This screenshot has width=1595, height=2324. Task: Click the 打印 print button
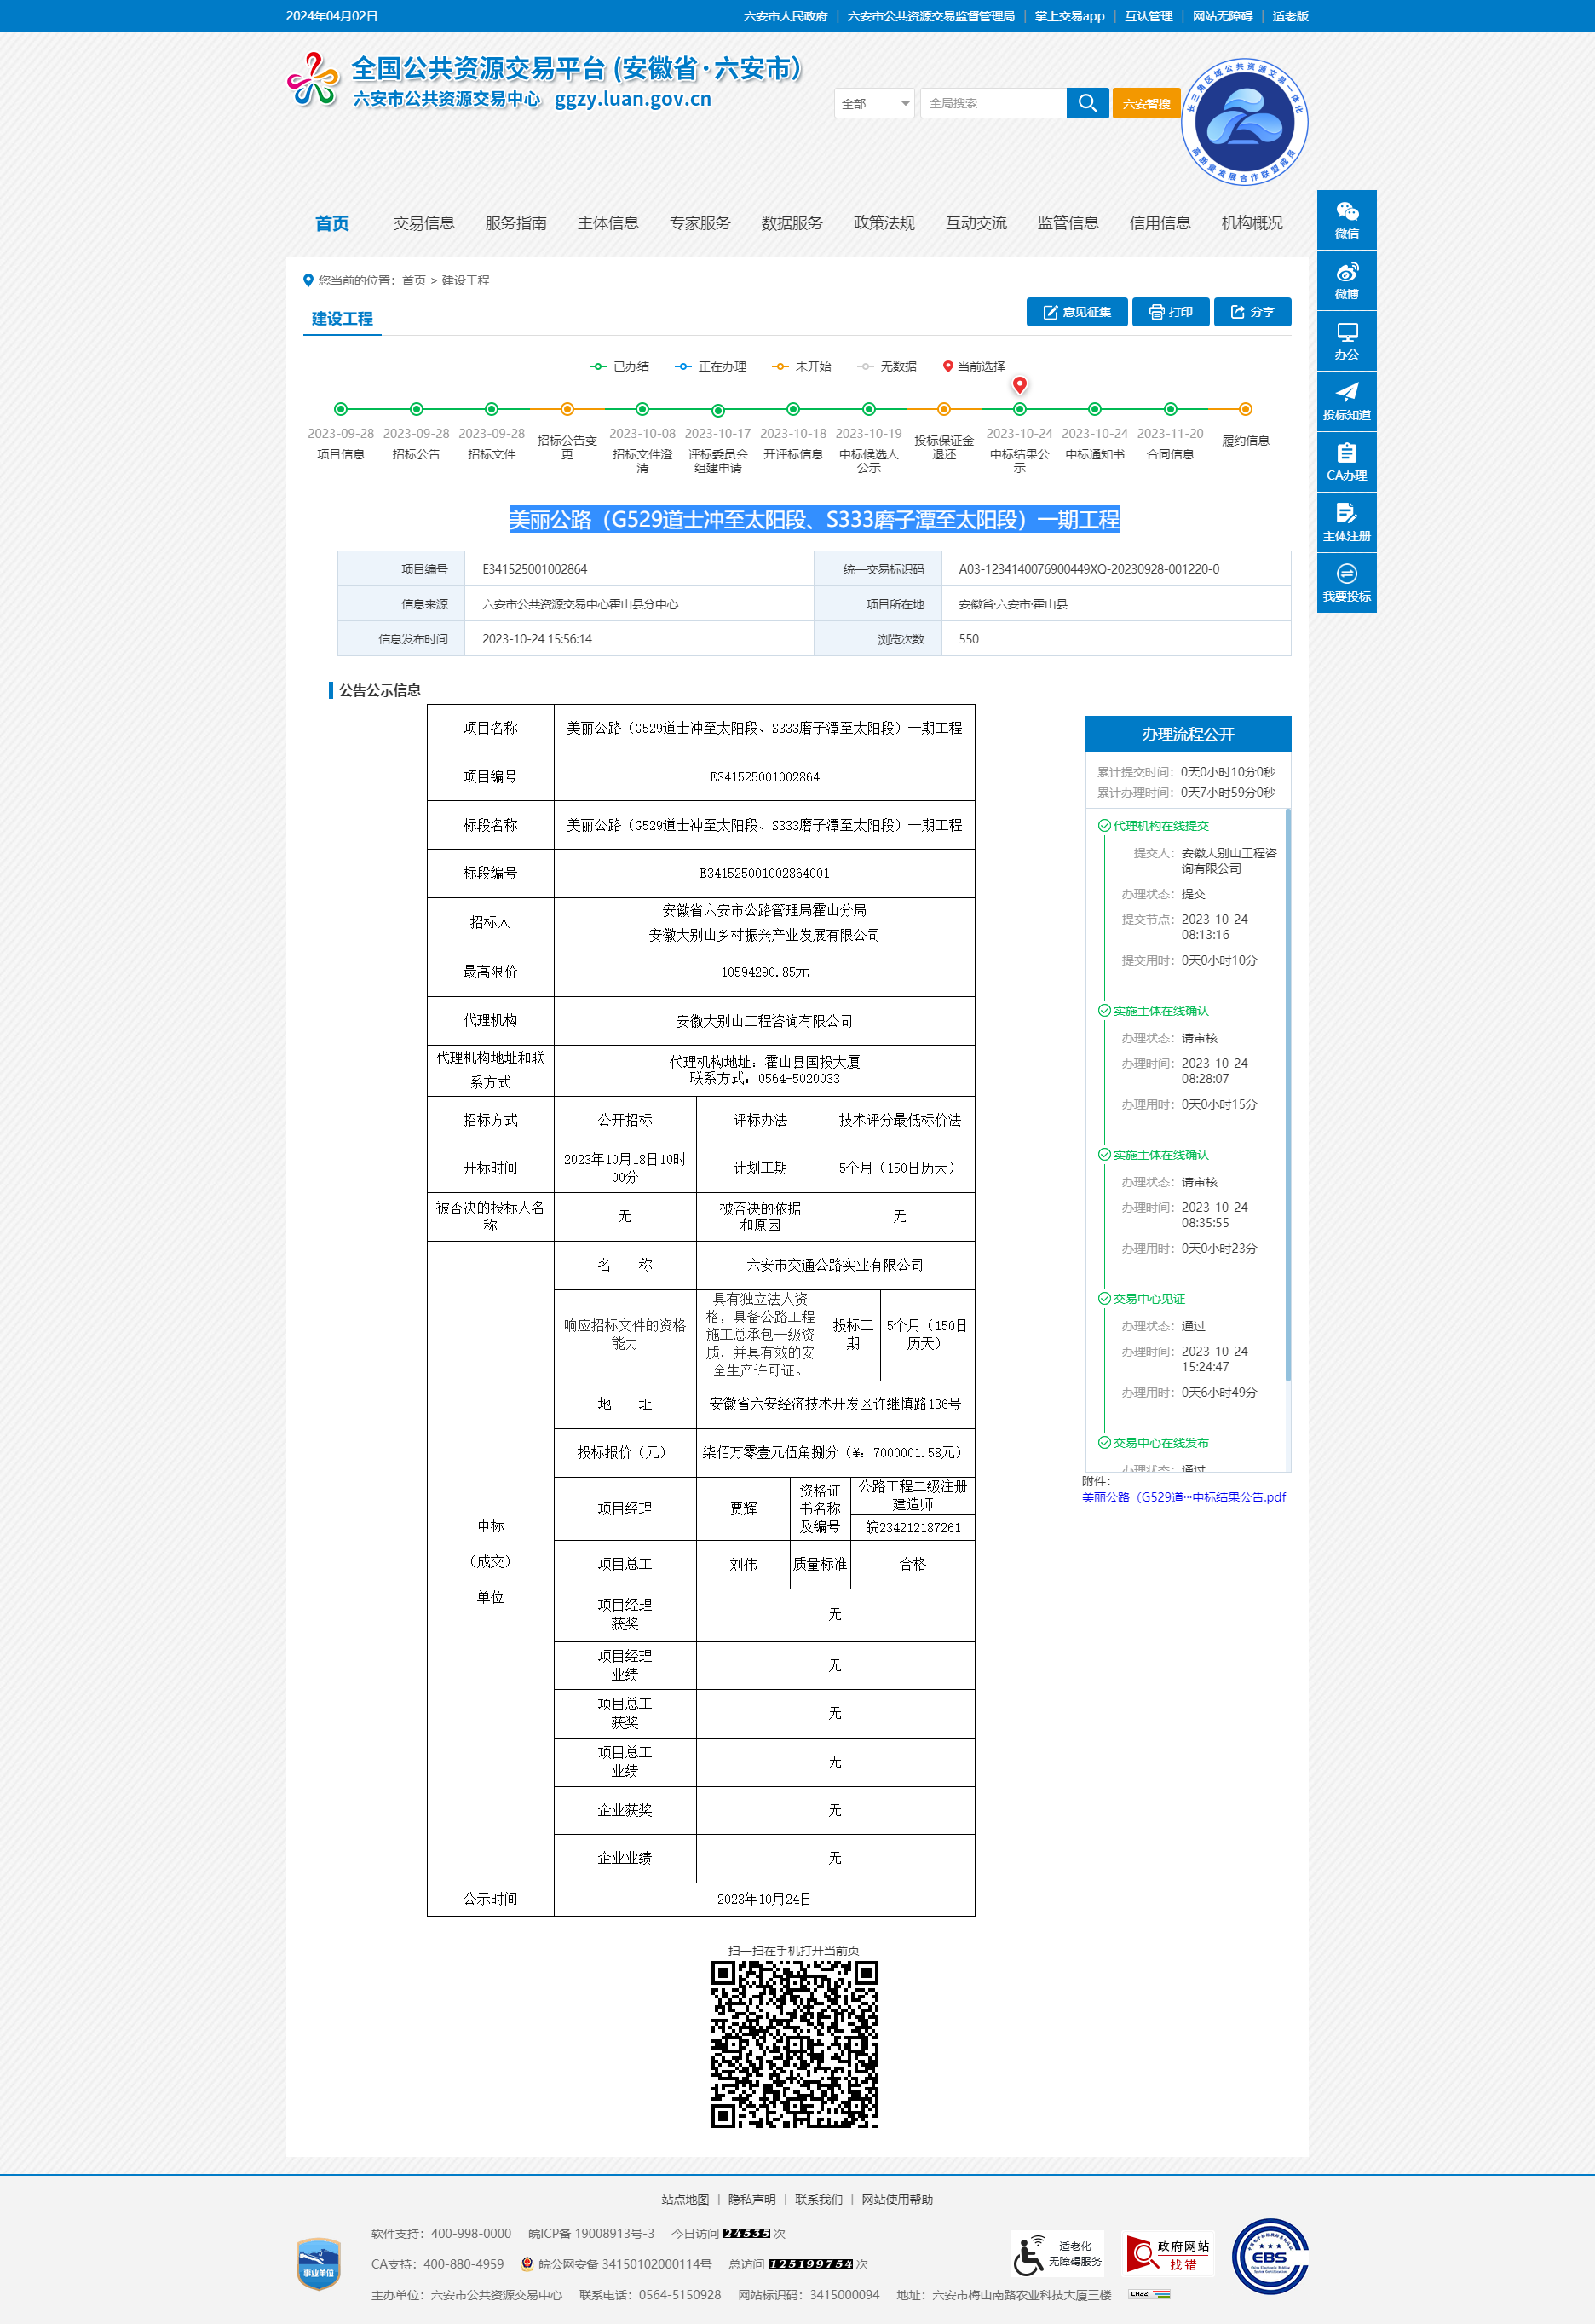(1170, 312)
